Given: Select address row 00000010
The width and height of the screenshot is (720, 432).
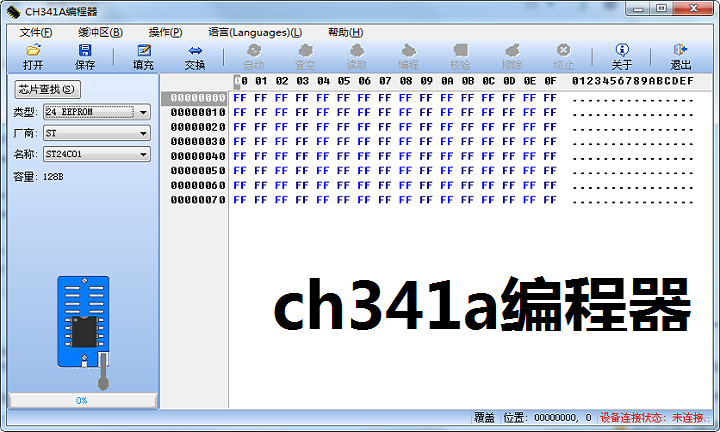Looking at the screenshot, I should pos(198,112).
